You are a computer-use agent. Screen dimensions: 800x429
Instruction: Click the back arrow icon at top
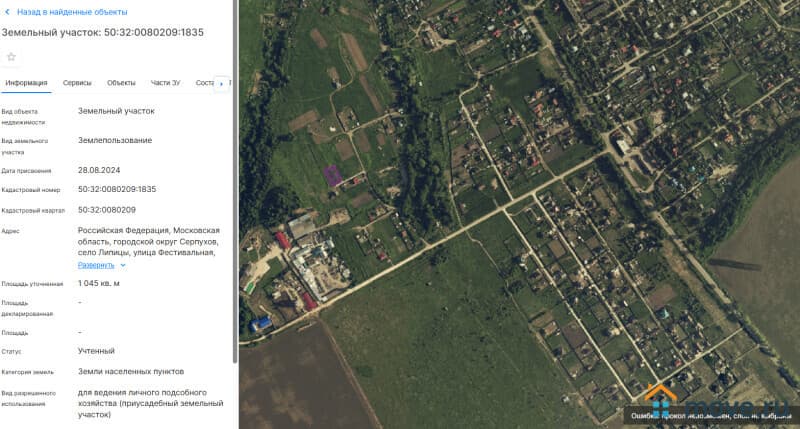click(8, 12)
